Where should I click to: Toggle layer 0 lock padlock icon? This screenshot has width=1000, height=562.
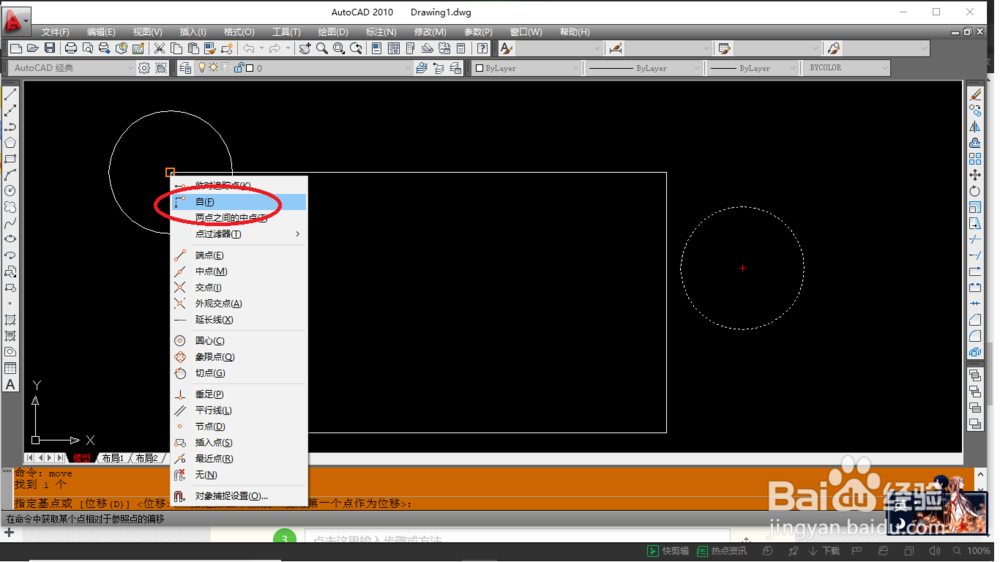(239, 68)
